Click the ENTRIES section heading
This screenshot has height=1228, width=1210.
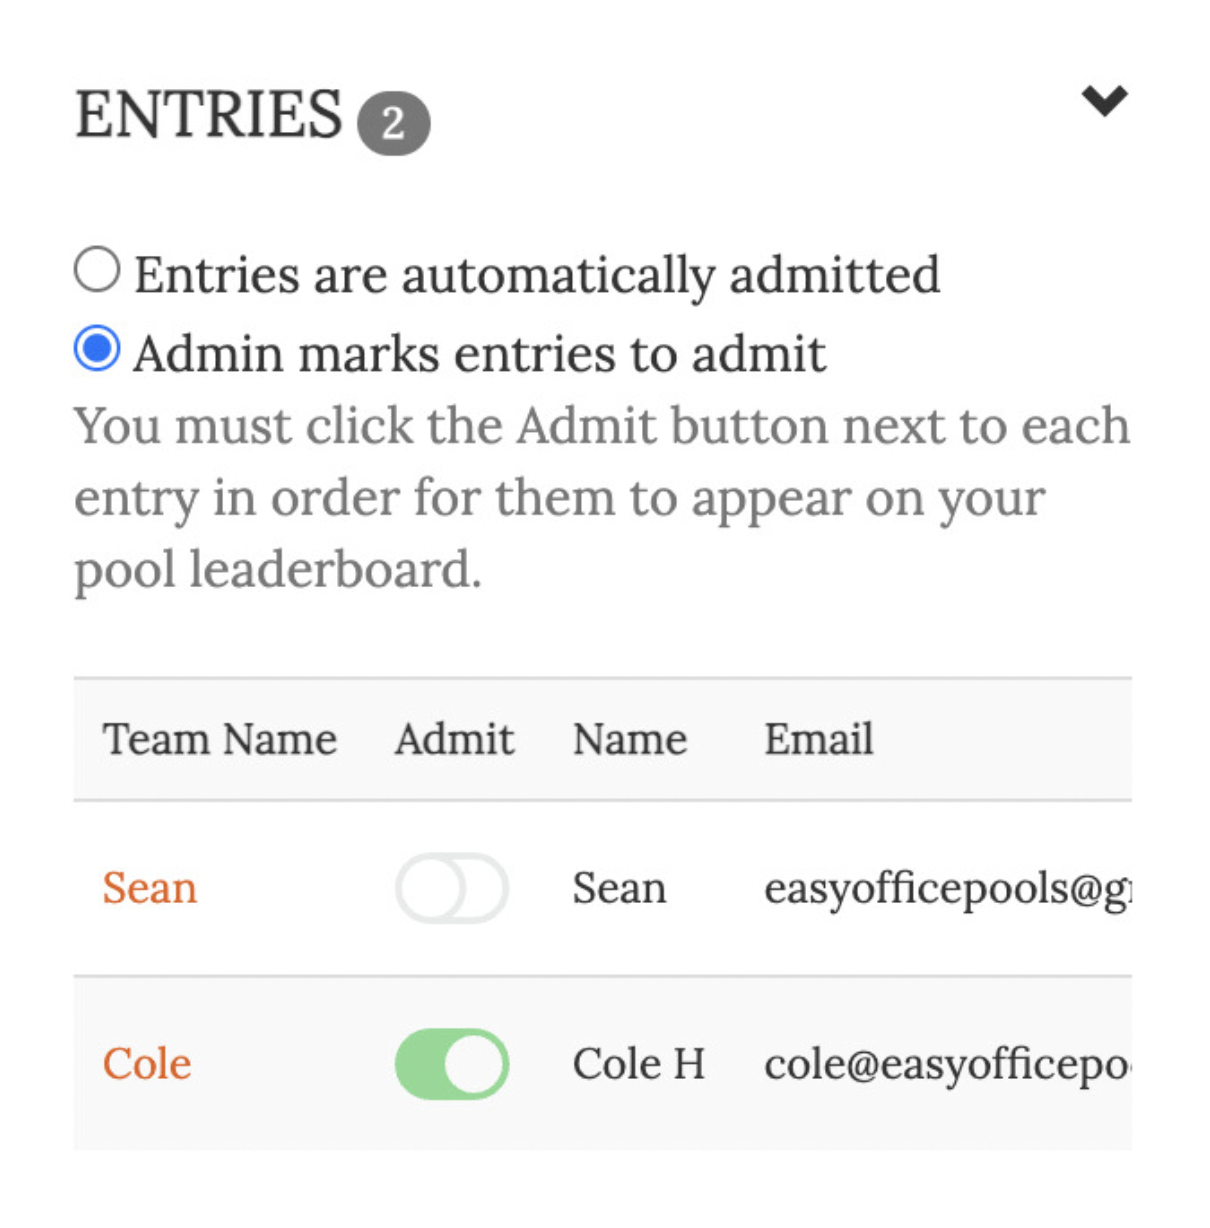(209, 114)
